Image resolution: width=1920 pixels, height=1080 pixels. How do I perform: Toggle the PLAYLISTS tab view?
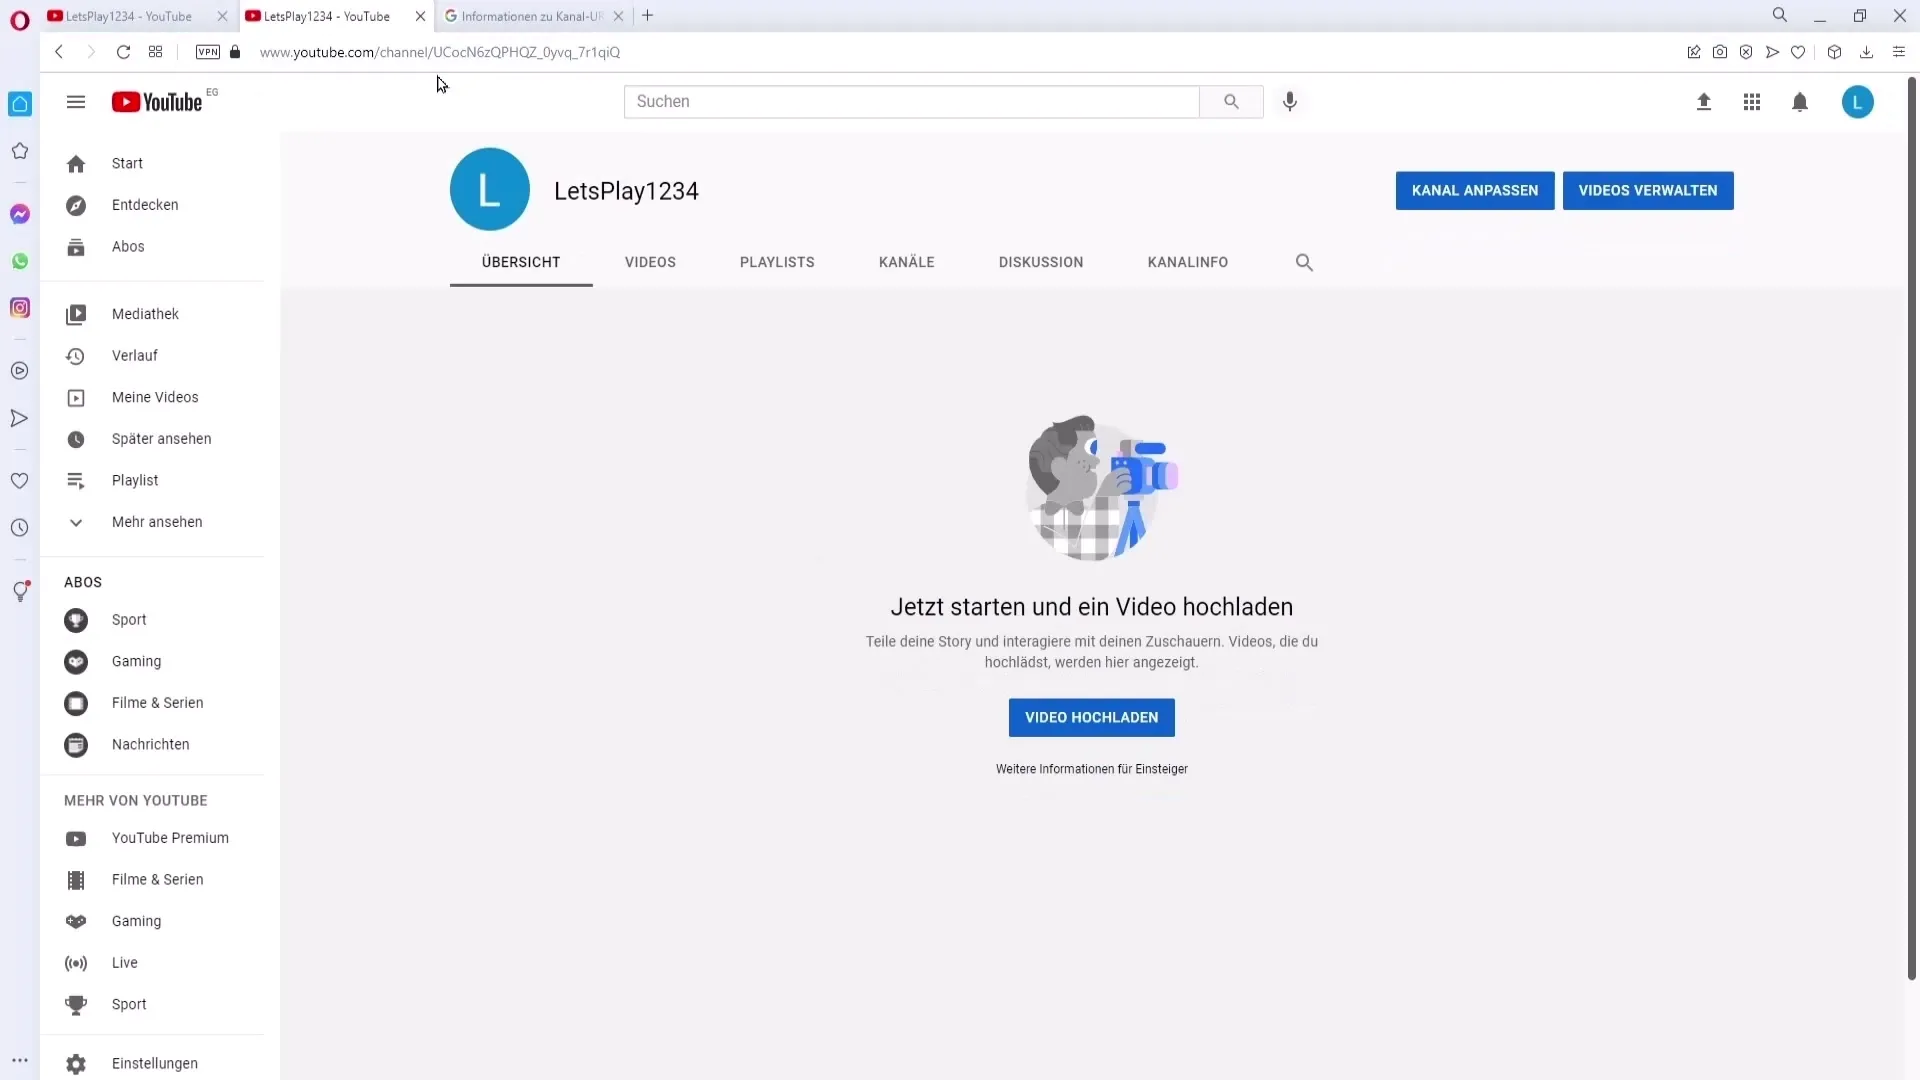[777, 261]
